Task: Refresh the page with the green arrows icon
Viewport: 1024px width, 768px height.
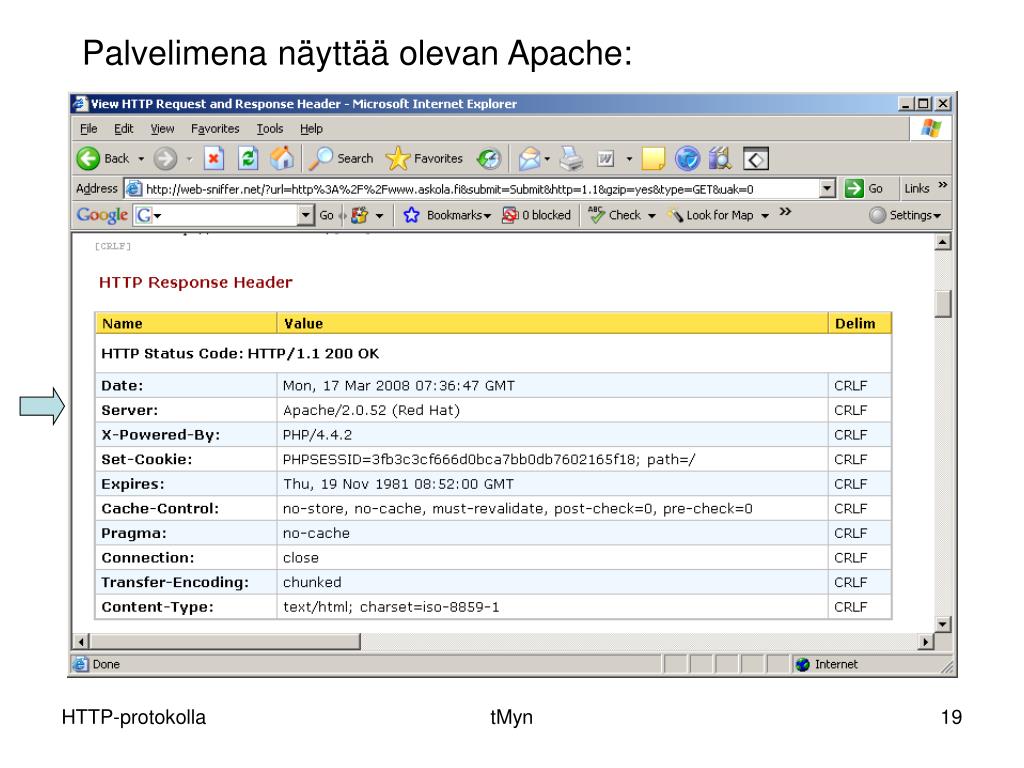Action: point(248,159)
